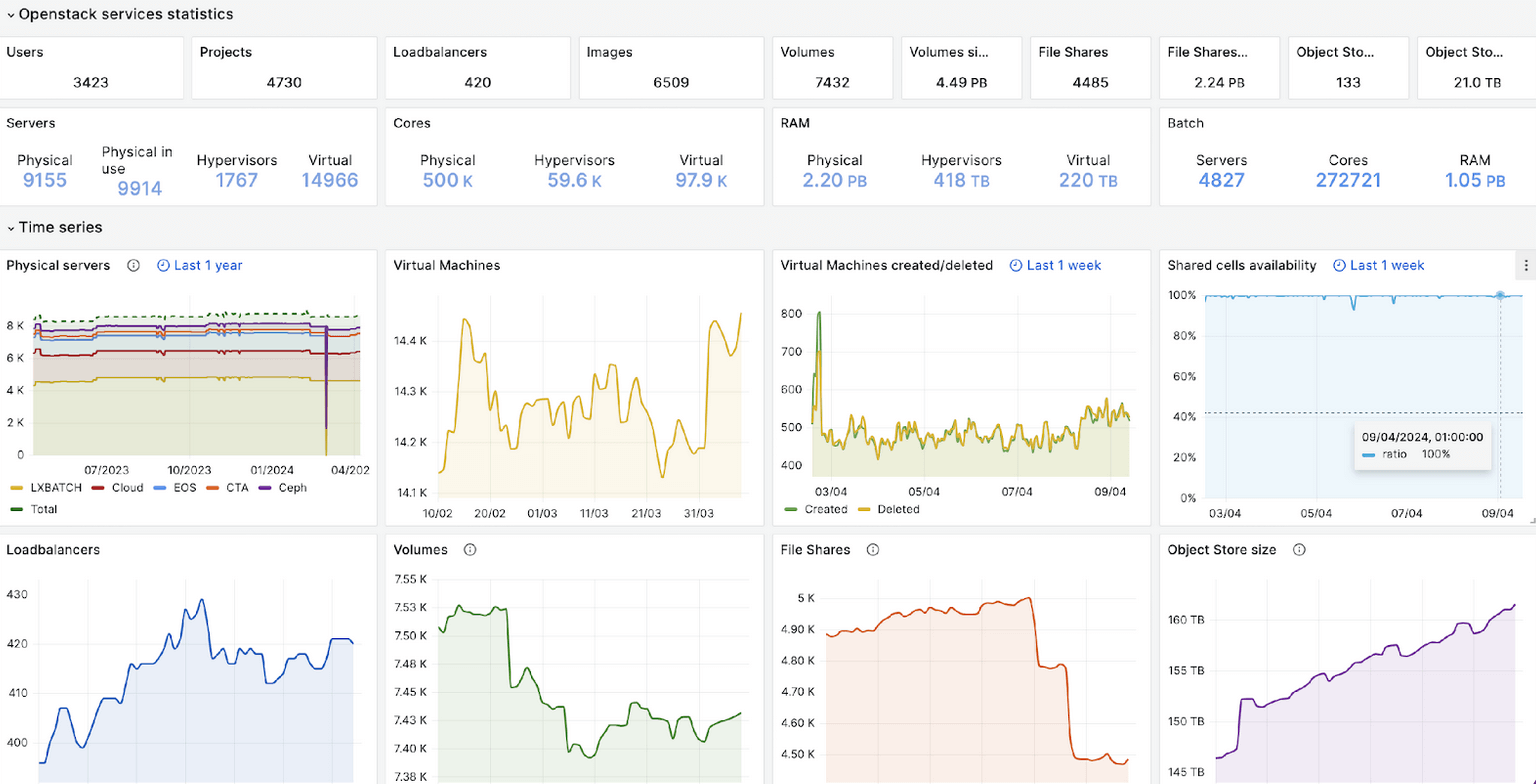Click the info icon on Object Store size
Viewport: 1536px width, 784px height.
click(1300, 549)
